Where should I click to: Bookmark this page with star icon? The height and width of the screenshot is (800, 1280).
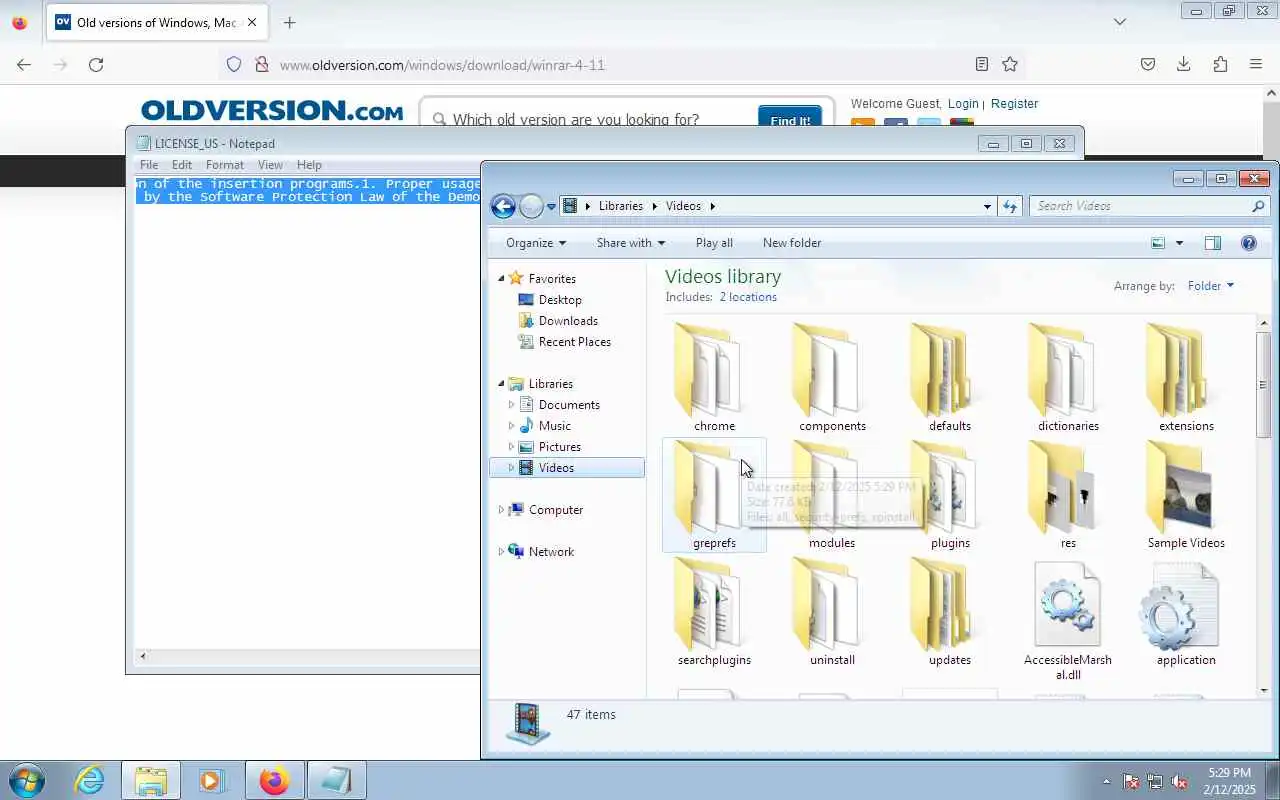click(x=1010, y=64)
